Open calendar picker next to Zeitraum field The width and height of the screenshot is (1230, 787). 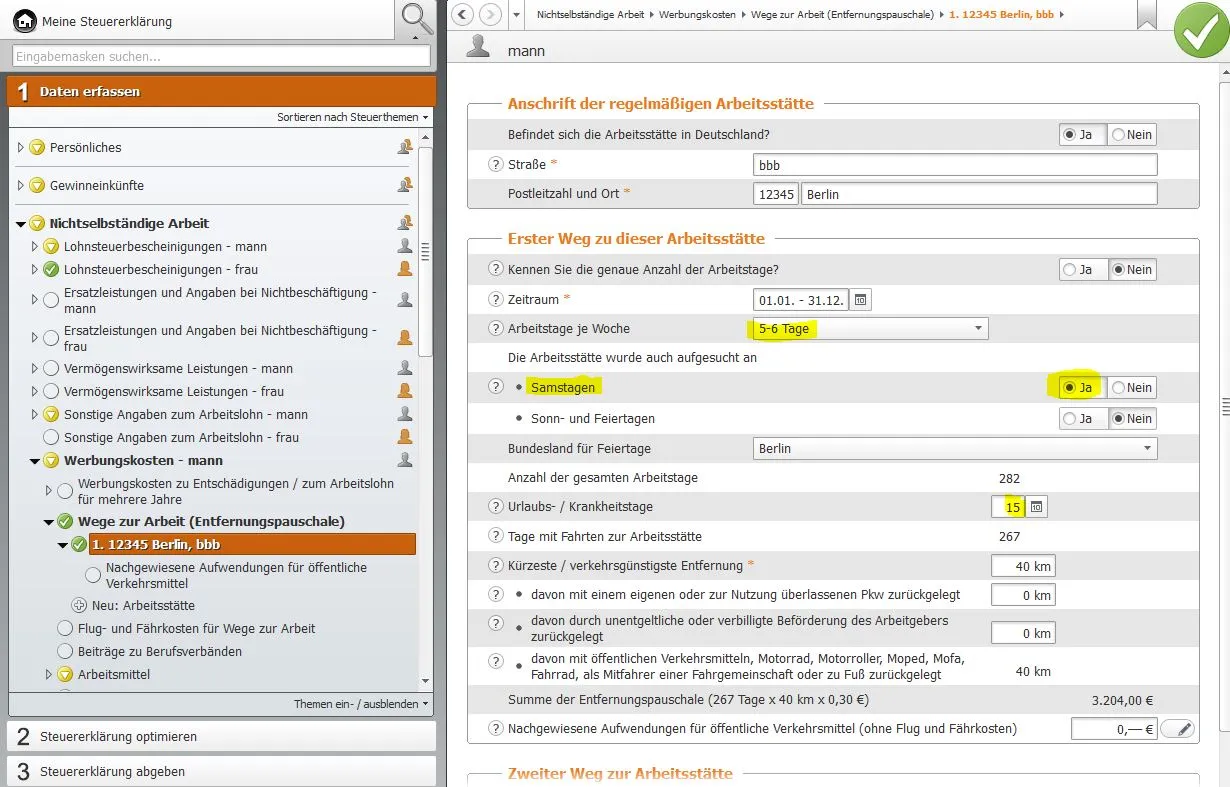pos(860,300)
